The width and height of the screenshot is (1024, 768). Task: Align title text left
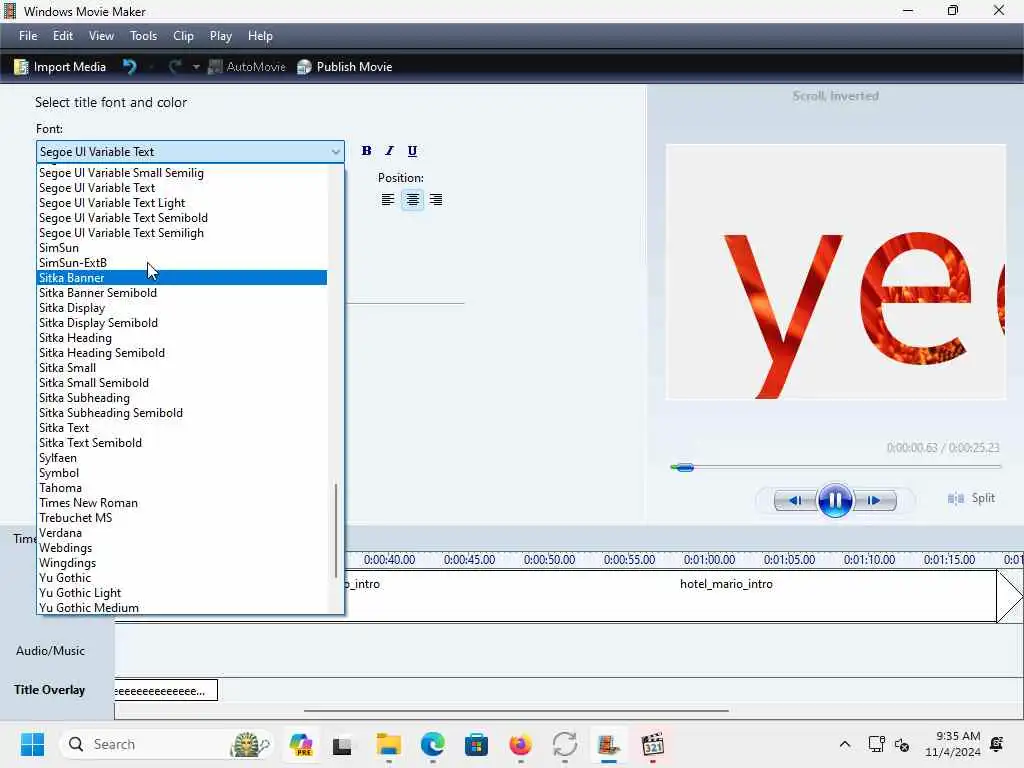point(388,200)
